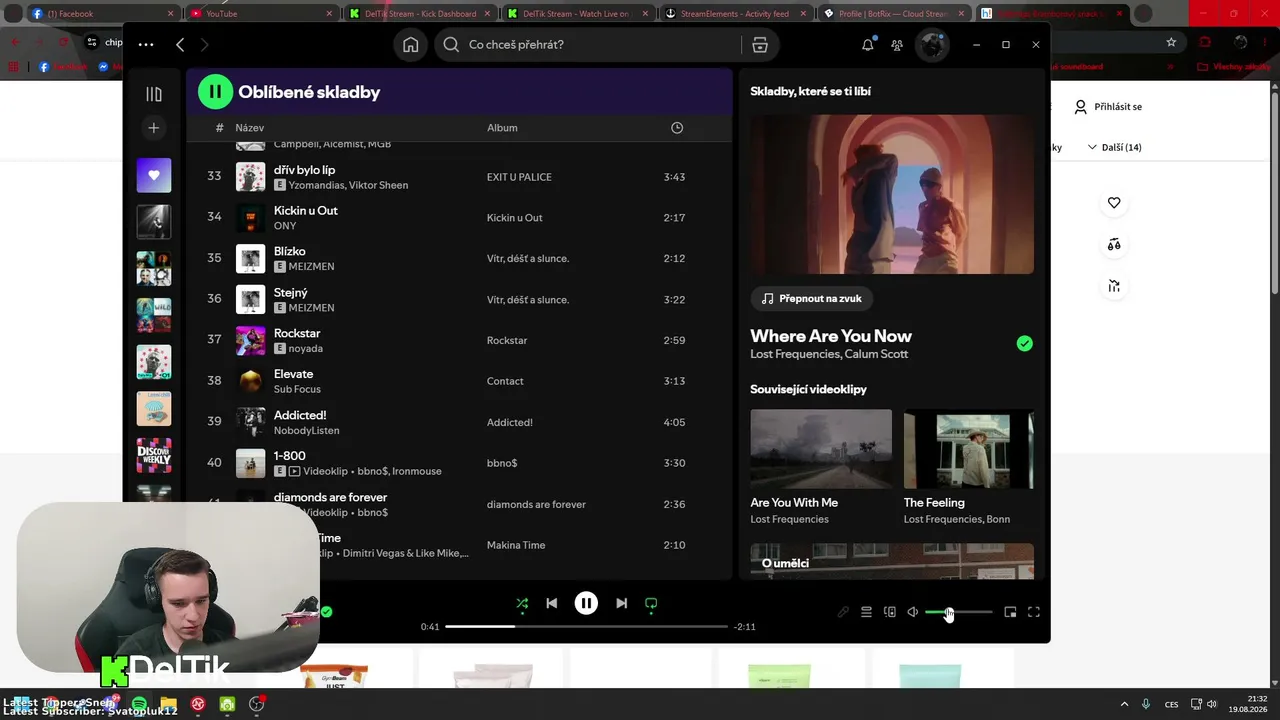Open the Browse icon in the search bar

pyautogui.click(x=760, y=45)
